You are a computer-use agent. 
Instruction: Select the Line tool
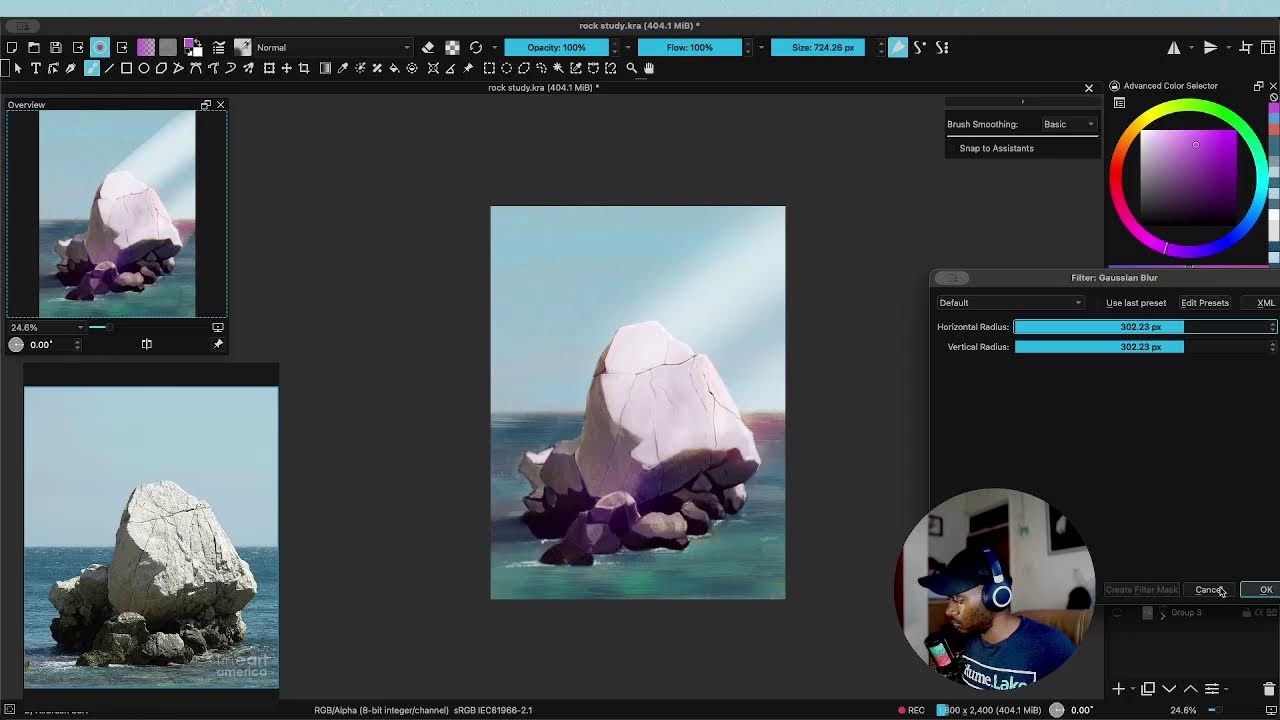coord(109,68)
